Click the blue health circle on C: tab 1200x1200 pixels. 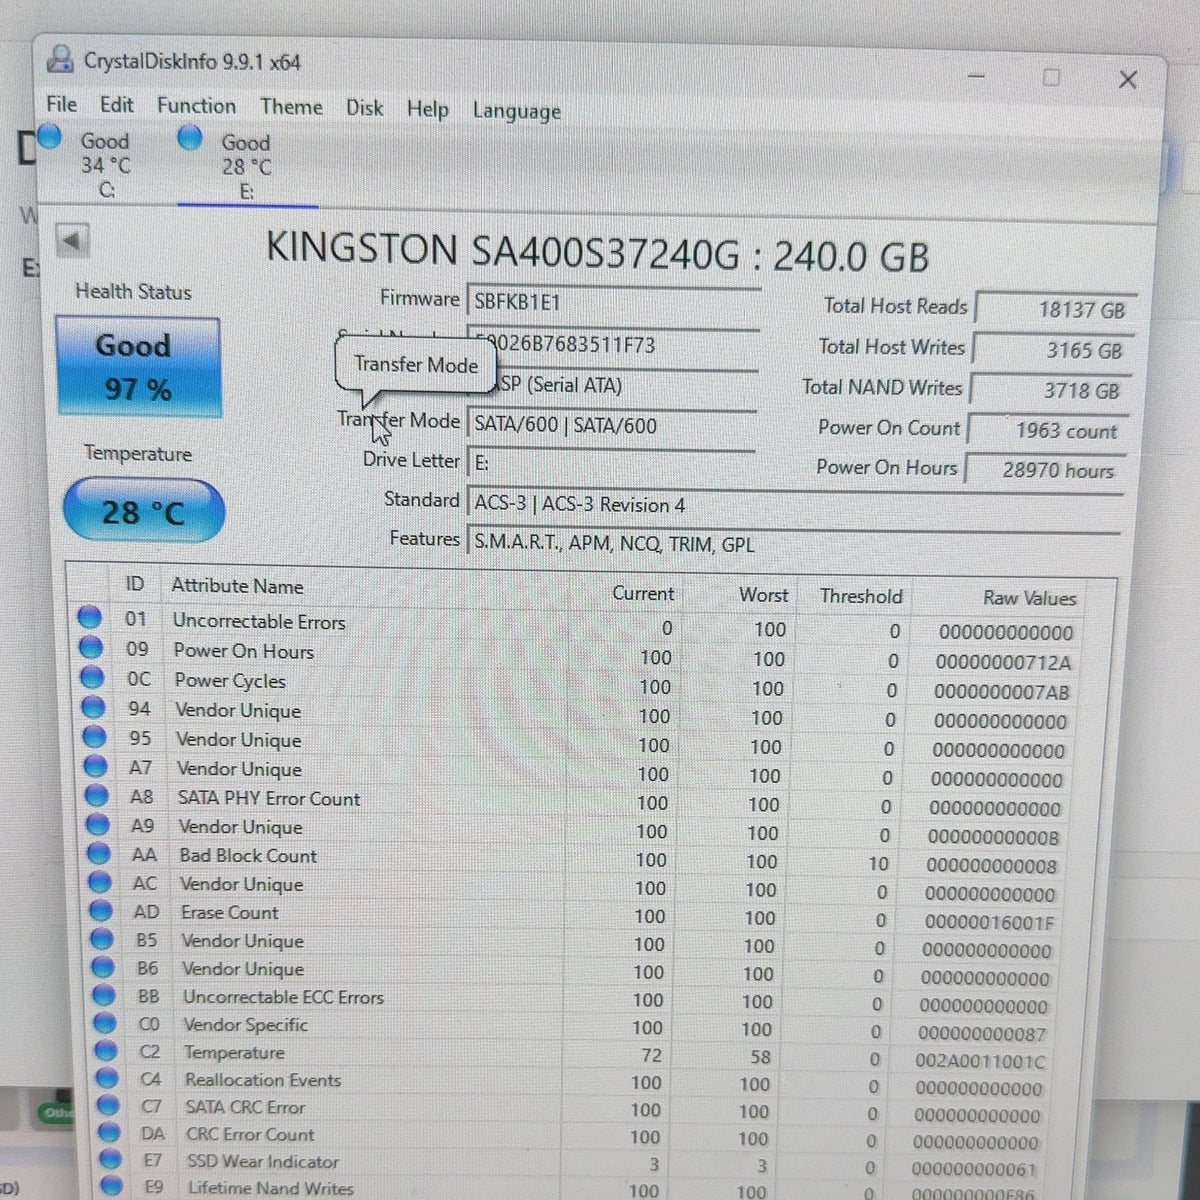coord(49,135)
